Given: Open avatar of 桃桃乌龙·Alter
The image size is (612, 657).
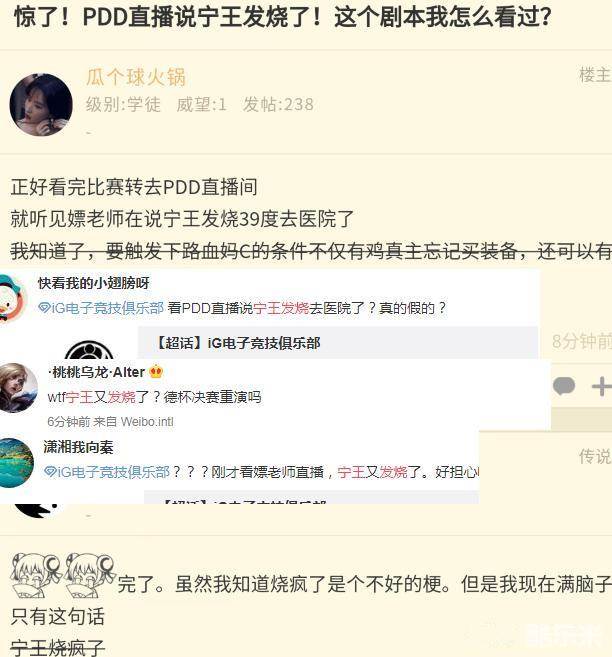Looking at the screenshot, I should coord(18,388).
